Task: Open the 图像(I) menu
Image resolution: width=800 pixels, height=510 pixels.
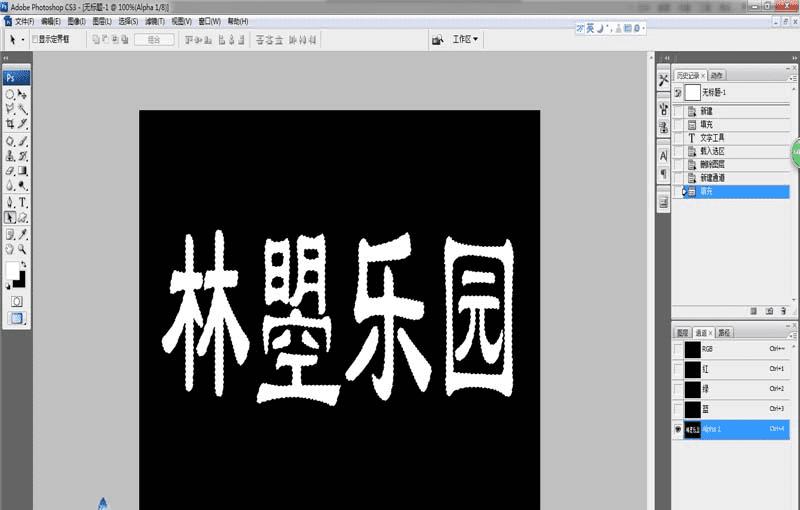Action: 77,21
